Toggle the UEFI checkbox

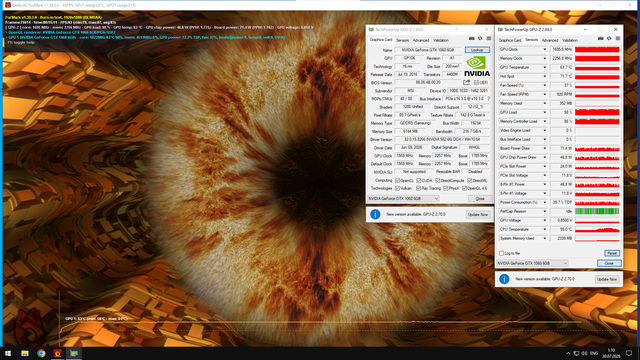pos(476,82)
